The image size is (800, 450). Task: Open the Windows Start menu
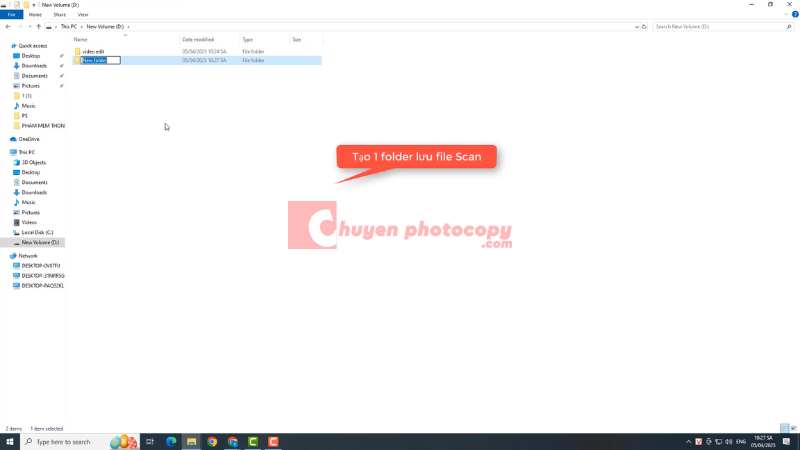(10, 442)
